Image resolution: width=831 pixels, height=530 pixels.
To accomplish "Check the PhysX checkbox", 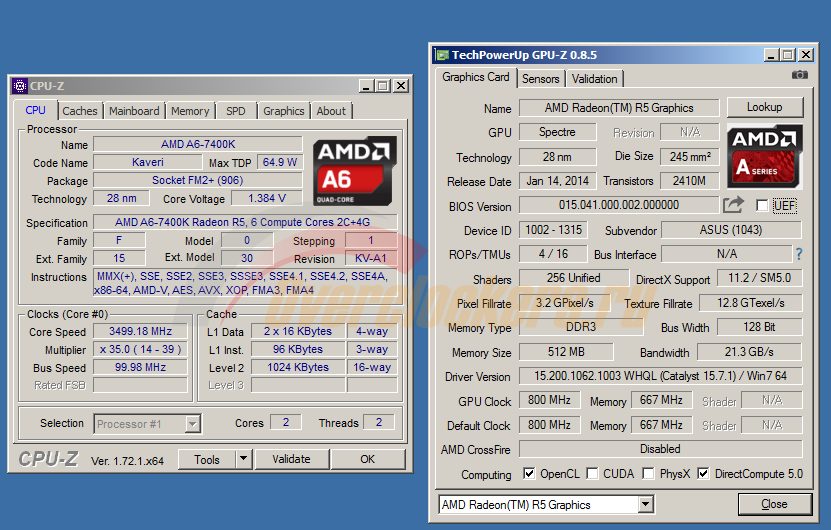I will click(649, 474).
